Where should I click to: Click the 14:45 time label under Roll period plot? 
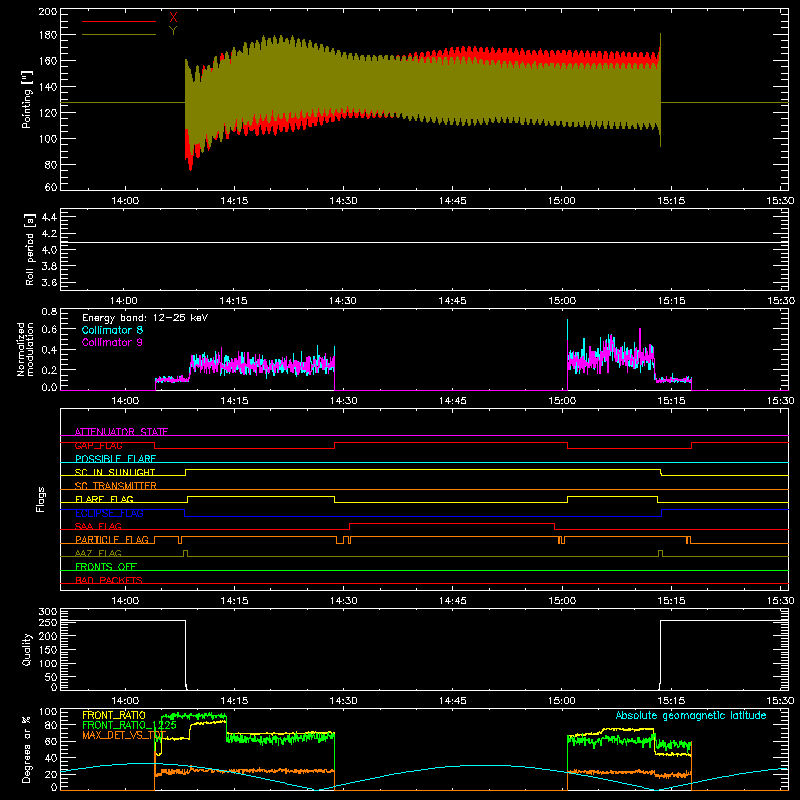pyautogui.click(x=453, y=301)
